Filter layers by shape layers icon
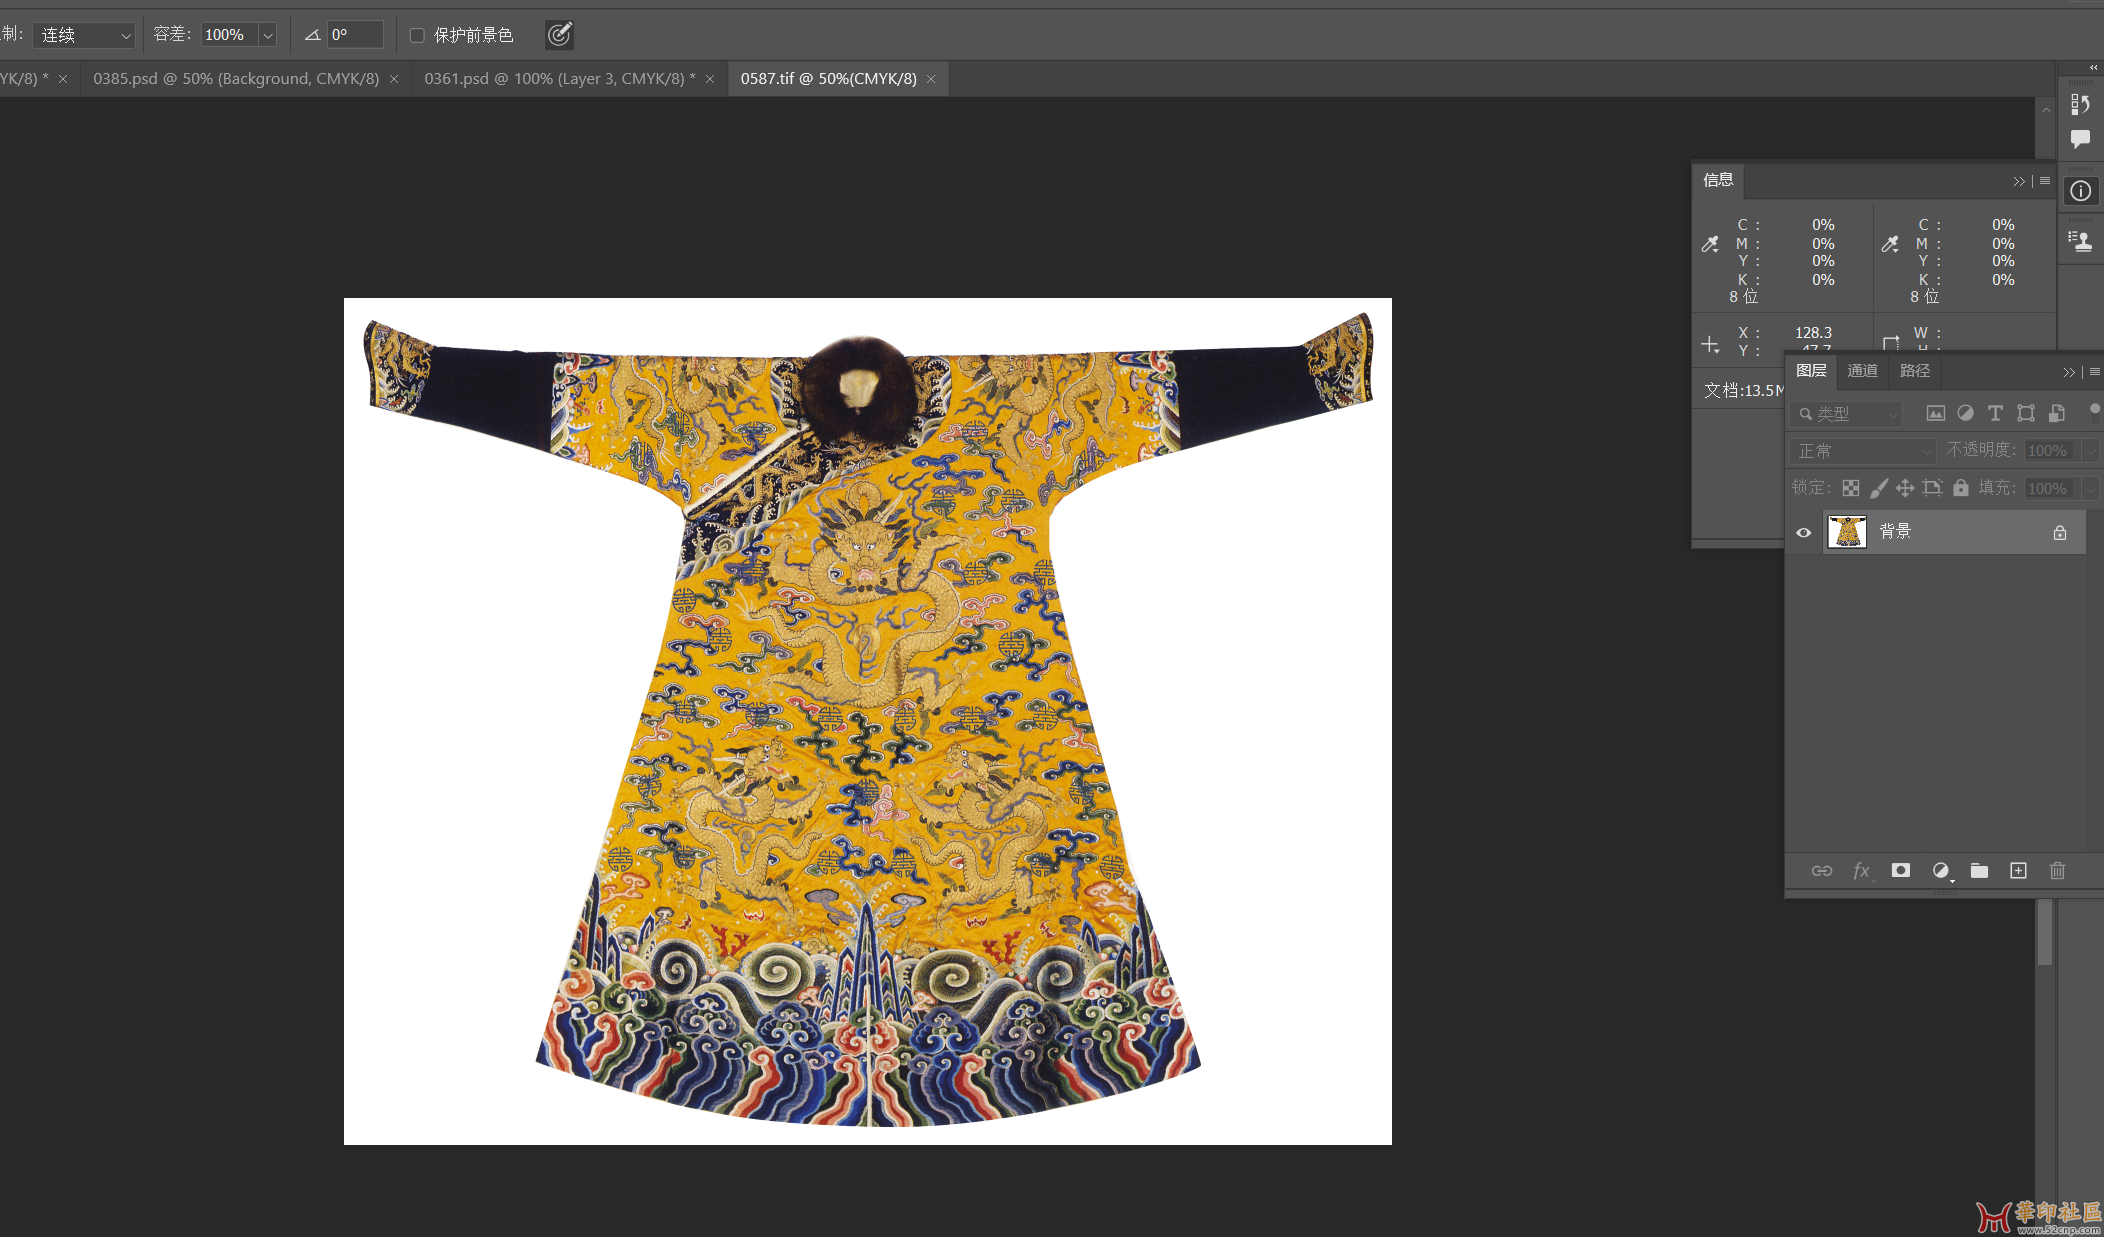The height and width of the screenshot is (1237, 2104). coord(2026,413)
